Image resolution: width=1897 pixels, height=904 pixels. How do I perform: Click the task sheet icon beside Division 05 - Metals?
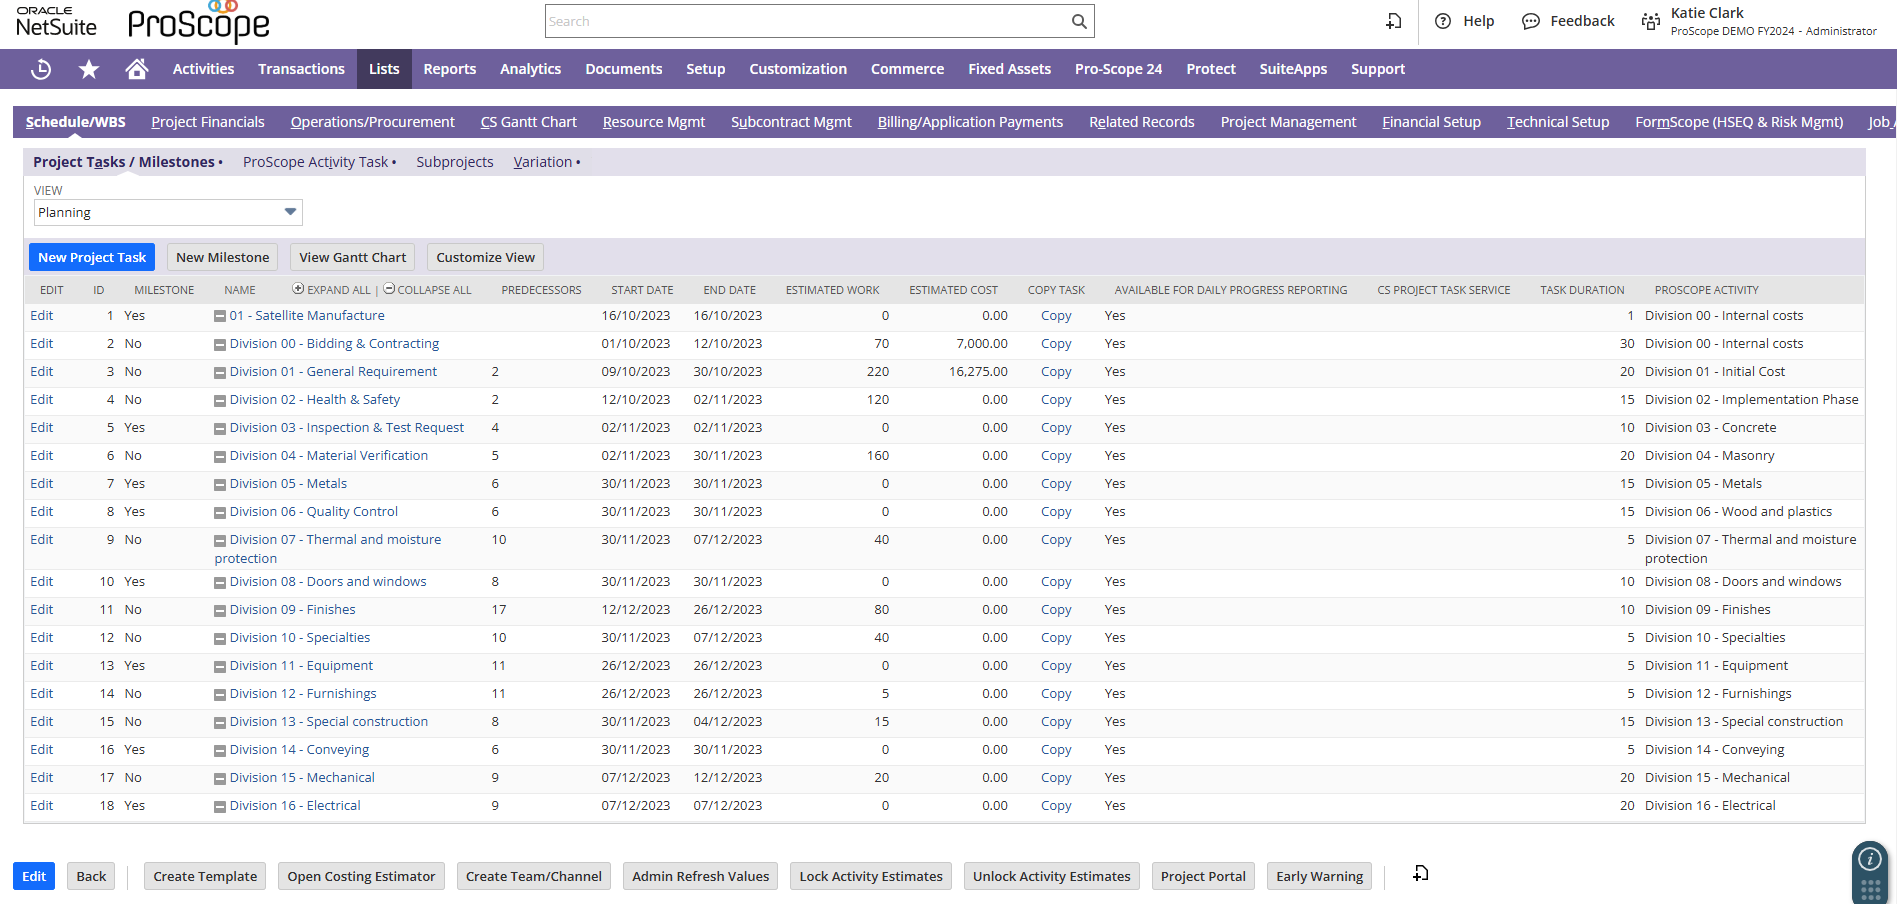219,483
